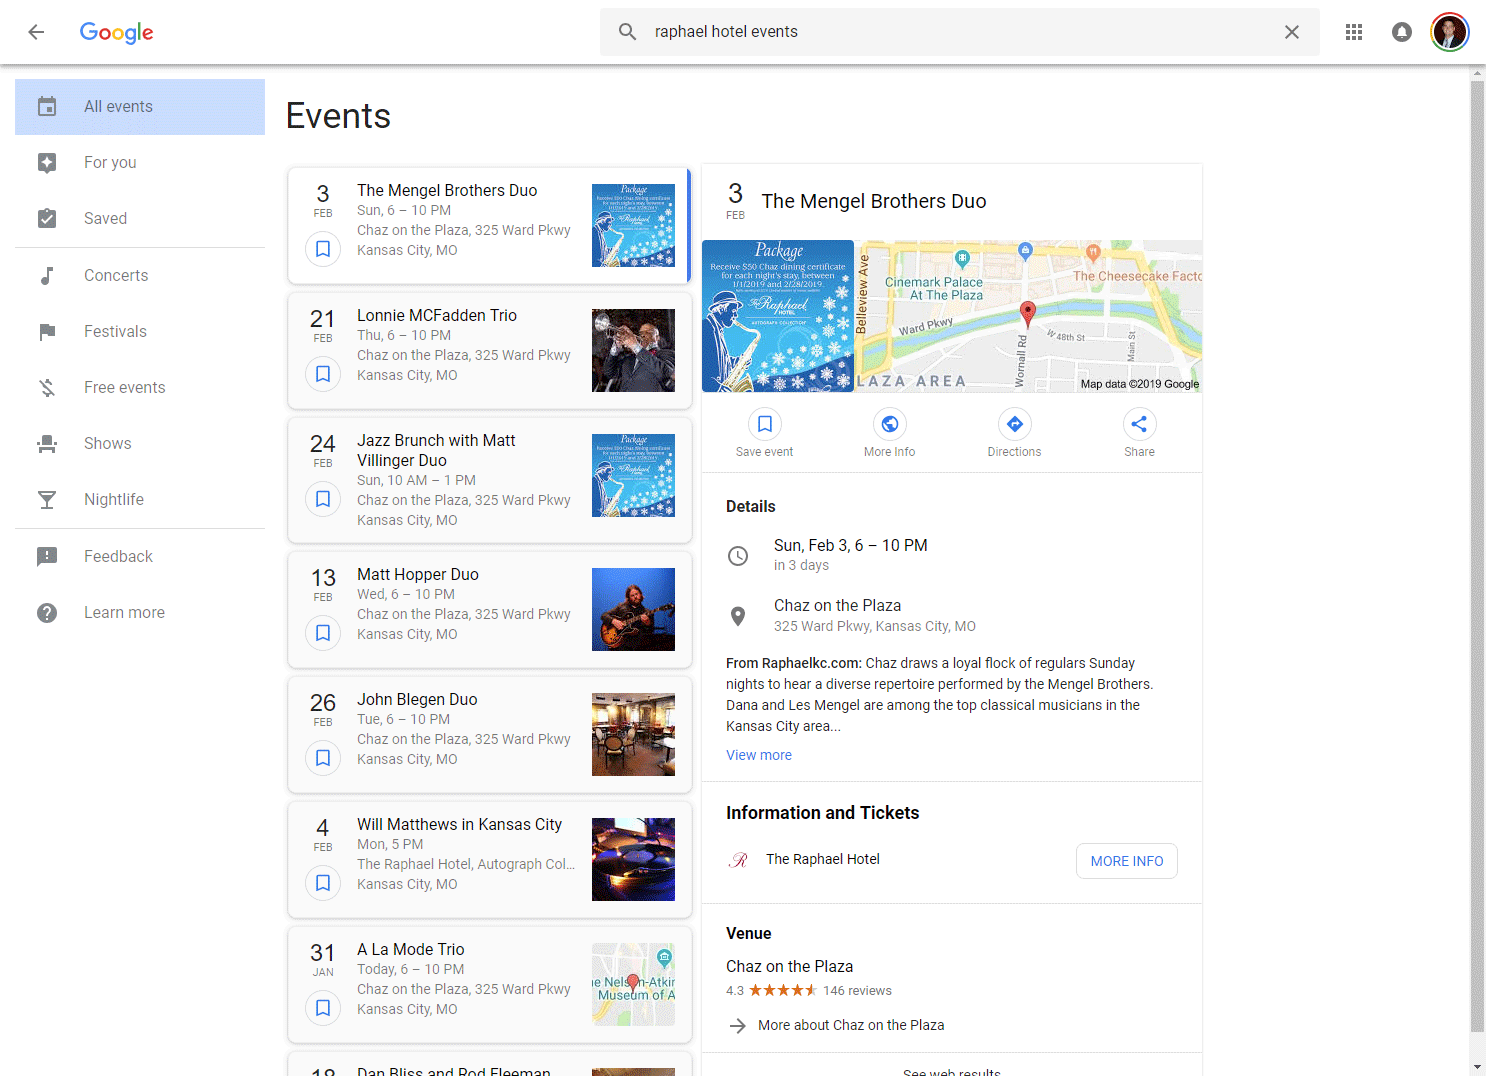
Task: Open the Google apps grid
Action: tap(1354, 32)
